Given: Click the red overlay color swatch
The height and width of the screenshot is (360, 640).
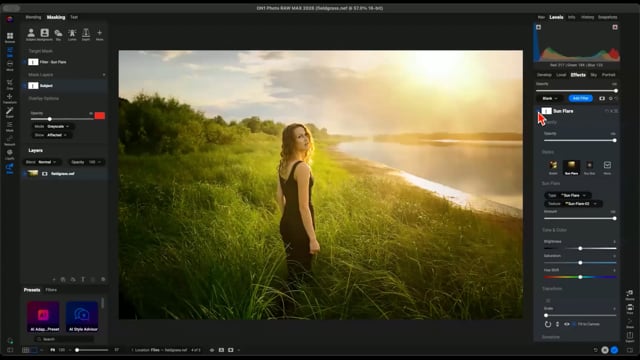Looking at the screenshot, I should pyautogui.click(x=100, y=116).
